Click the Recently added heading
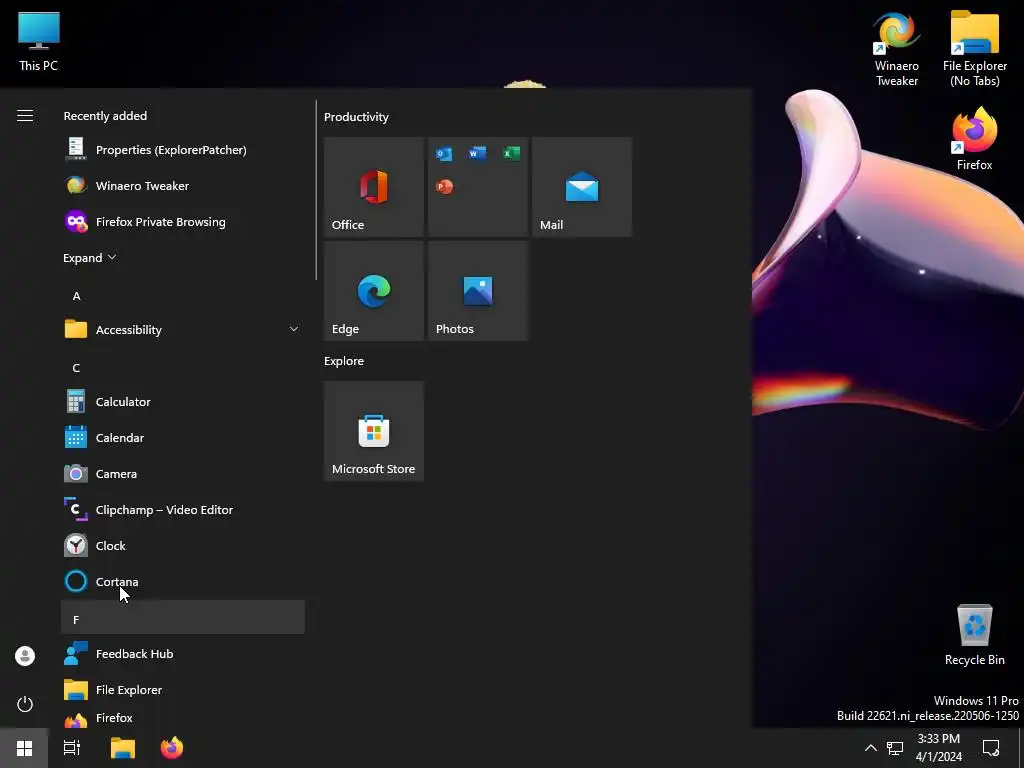This screenshot has width=1024, height=768. click(105, 116)
